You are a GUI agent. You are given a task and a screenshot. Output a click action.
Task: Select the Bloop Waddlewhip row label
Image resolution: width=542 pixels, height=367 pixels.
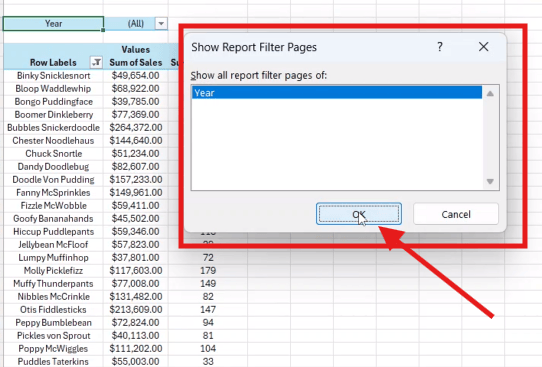pos(53,88)
